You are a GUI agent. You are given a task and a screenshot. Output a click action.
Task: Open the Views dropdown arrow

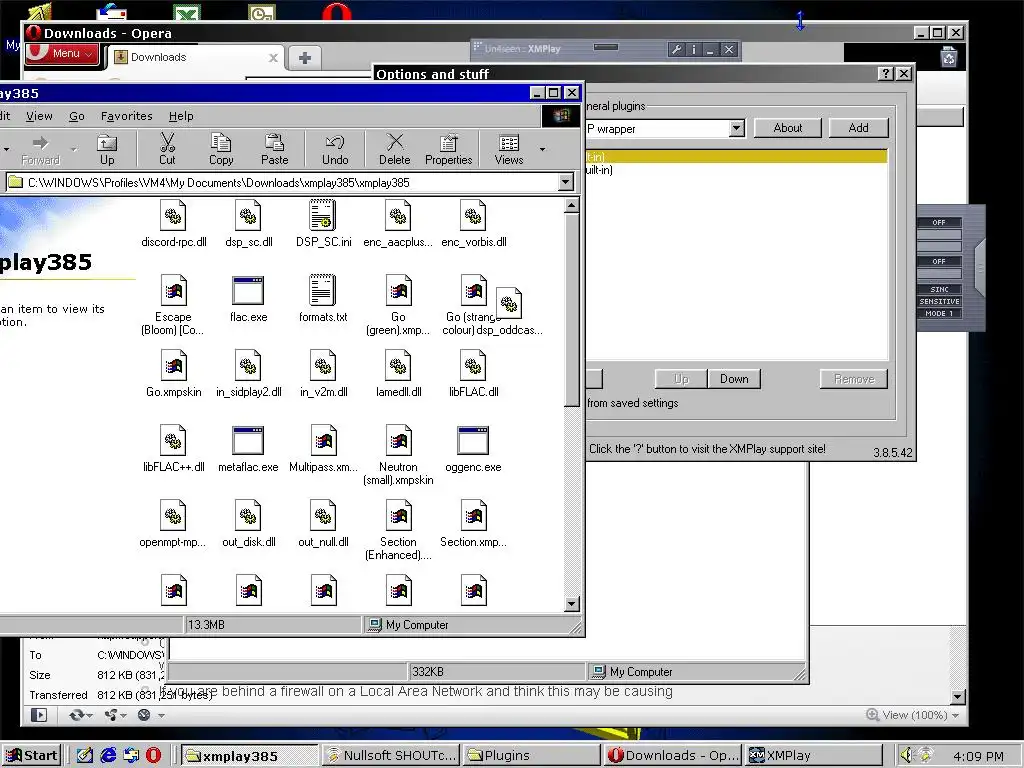(542, 150)
